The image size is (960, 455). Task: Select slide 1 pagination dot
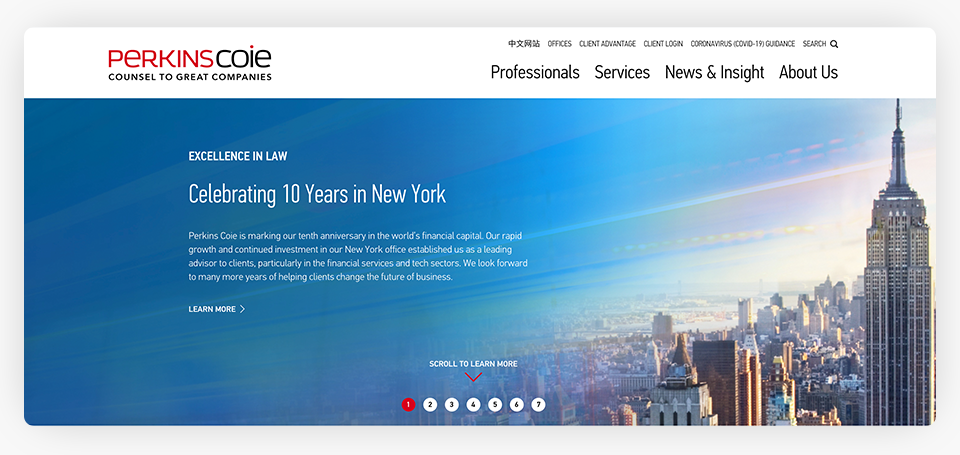(408, 404)
